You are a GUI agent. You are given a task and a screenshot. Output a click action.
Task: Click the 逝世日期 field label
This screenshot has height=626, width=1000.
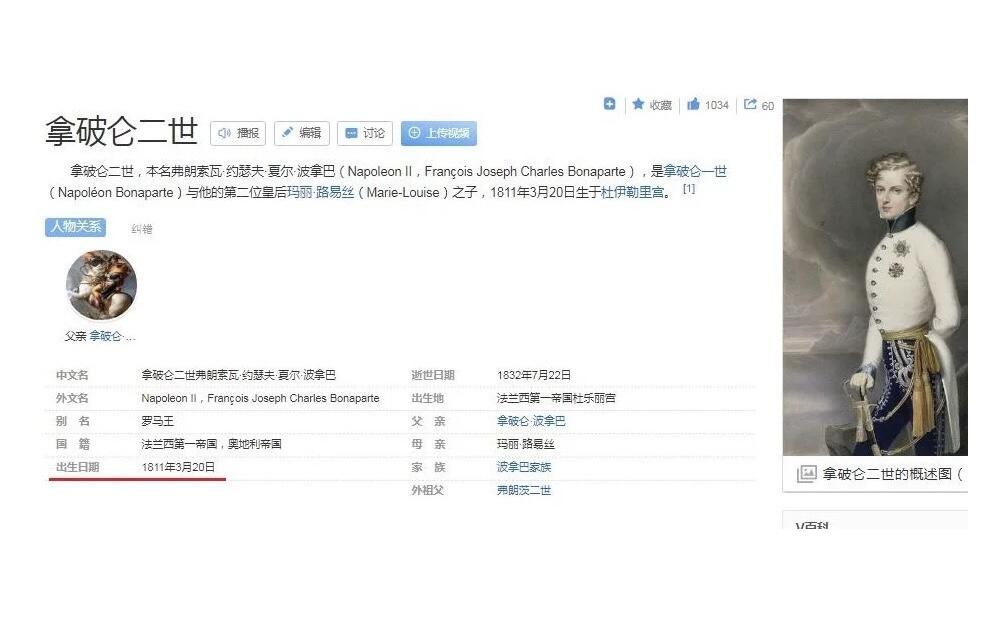[x=432, y=375]
